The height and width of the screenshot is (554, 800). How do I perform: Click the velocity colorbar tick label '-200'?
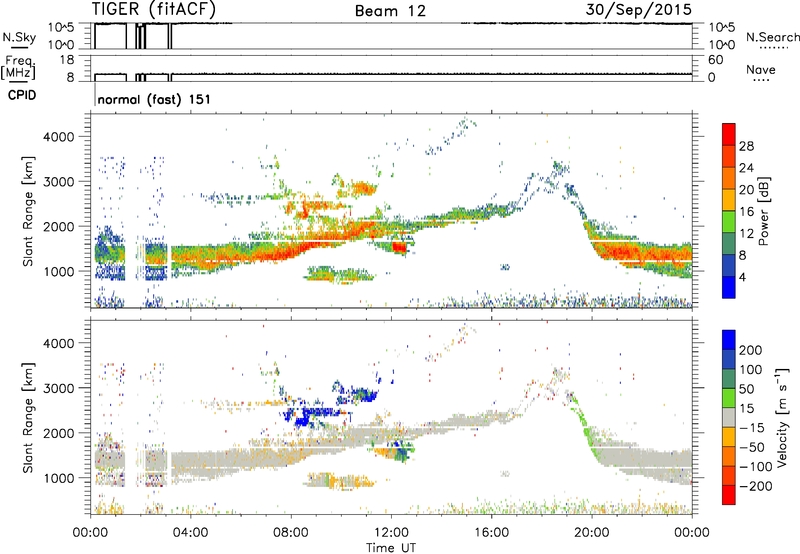click(x=755, y=486)
